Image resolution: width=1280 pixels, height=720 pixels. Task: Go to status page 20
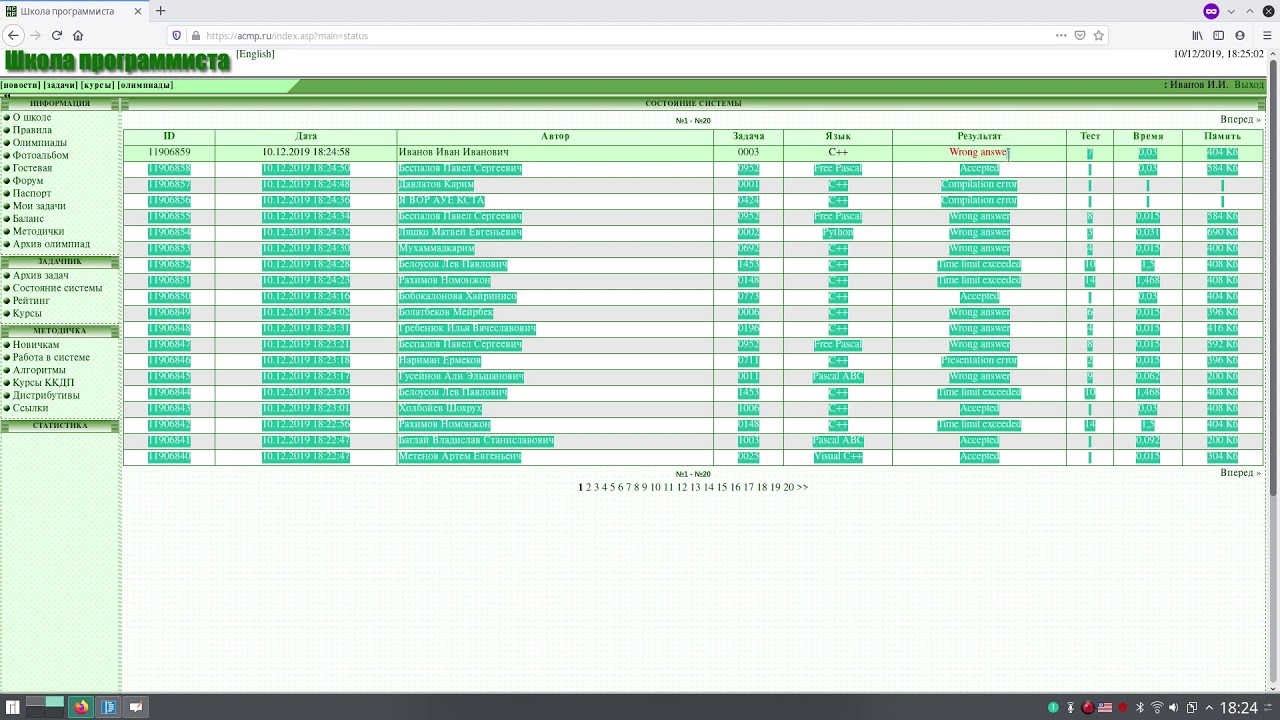[x=788, y=487]
